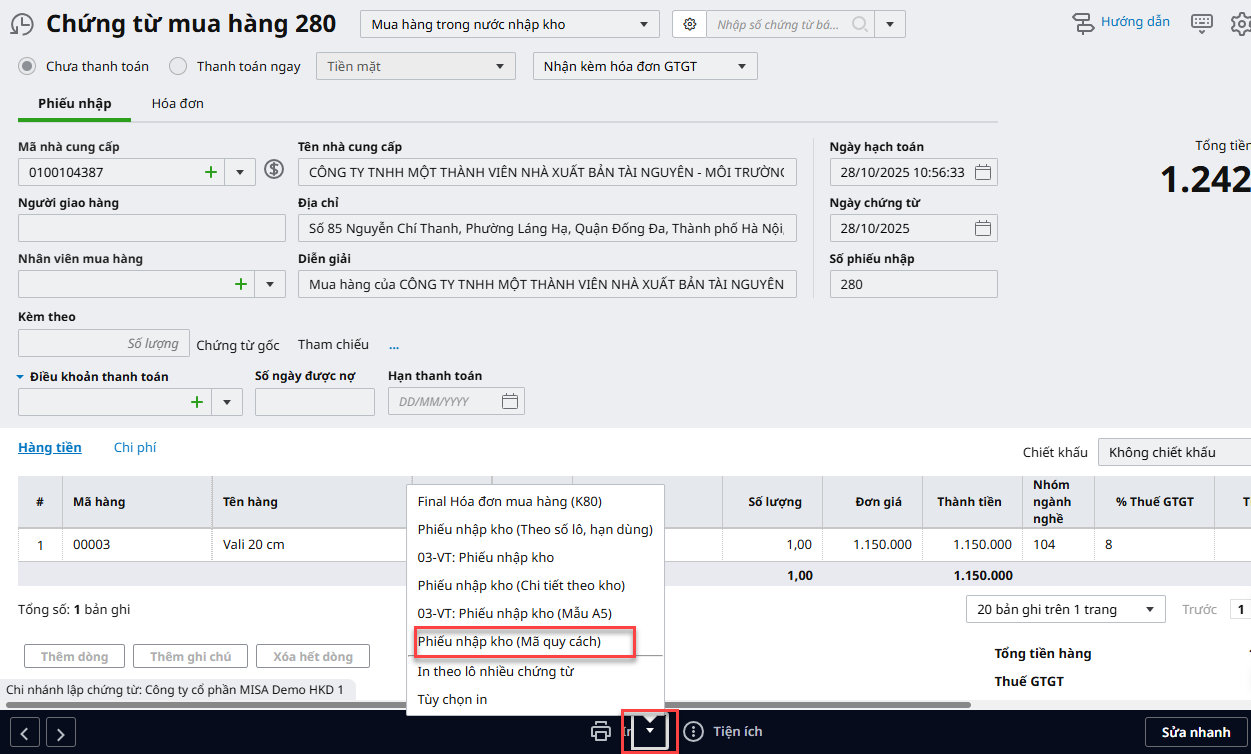Click the Sửa nhanh button
This screenshot has width=1251, height=754.
[x=1195, y=732]
